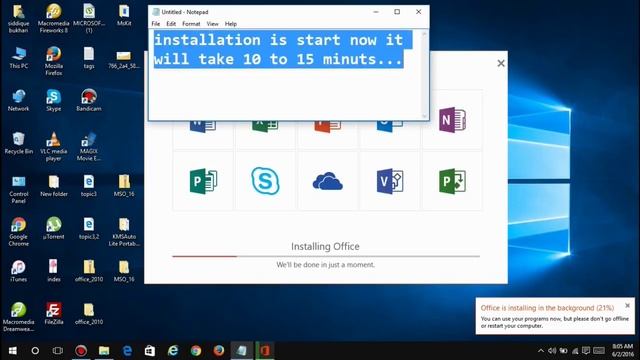Select the FileZilla desktop shortcut
This screenshot has height=360, width=640.
pyautogui.click(x=53, y=313)
